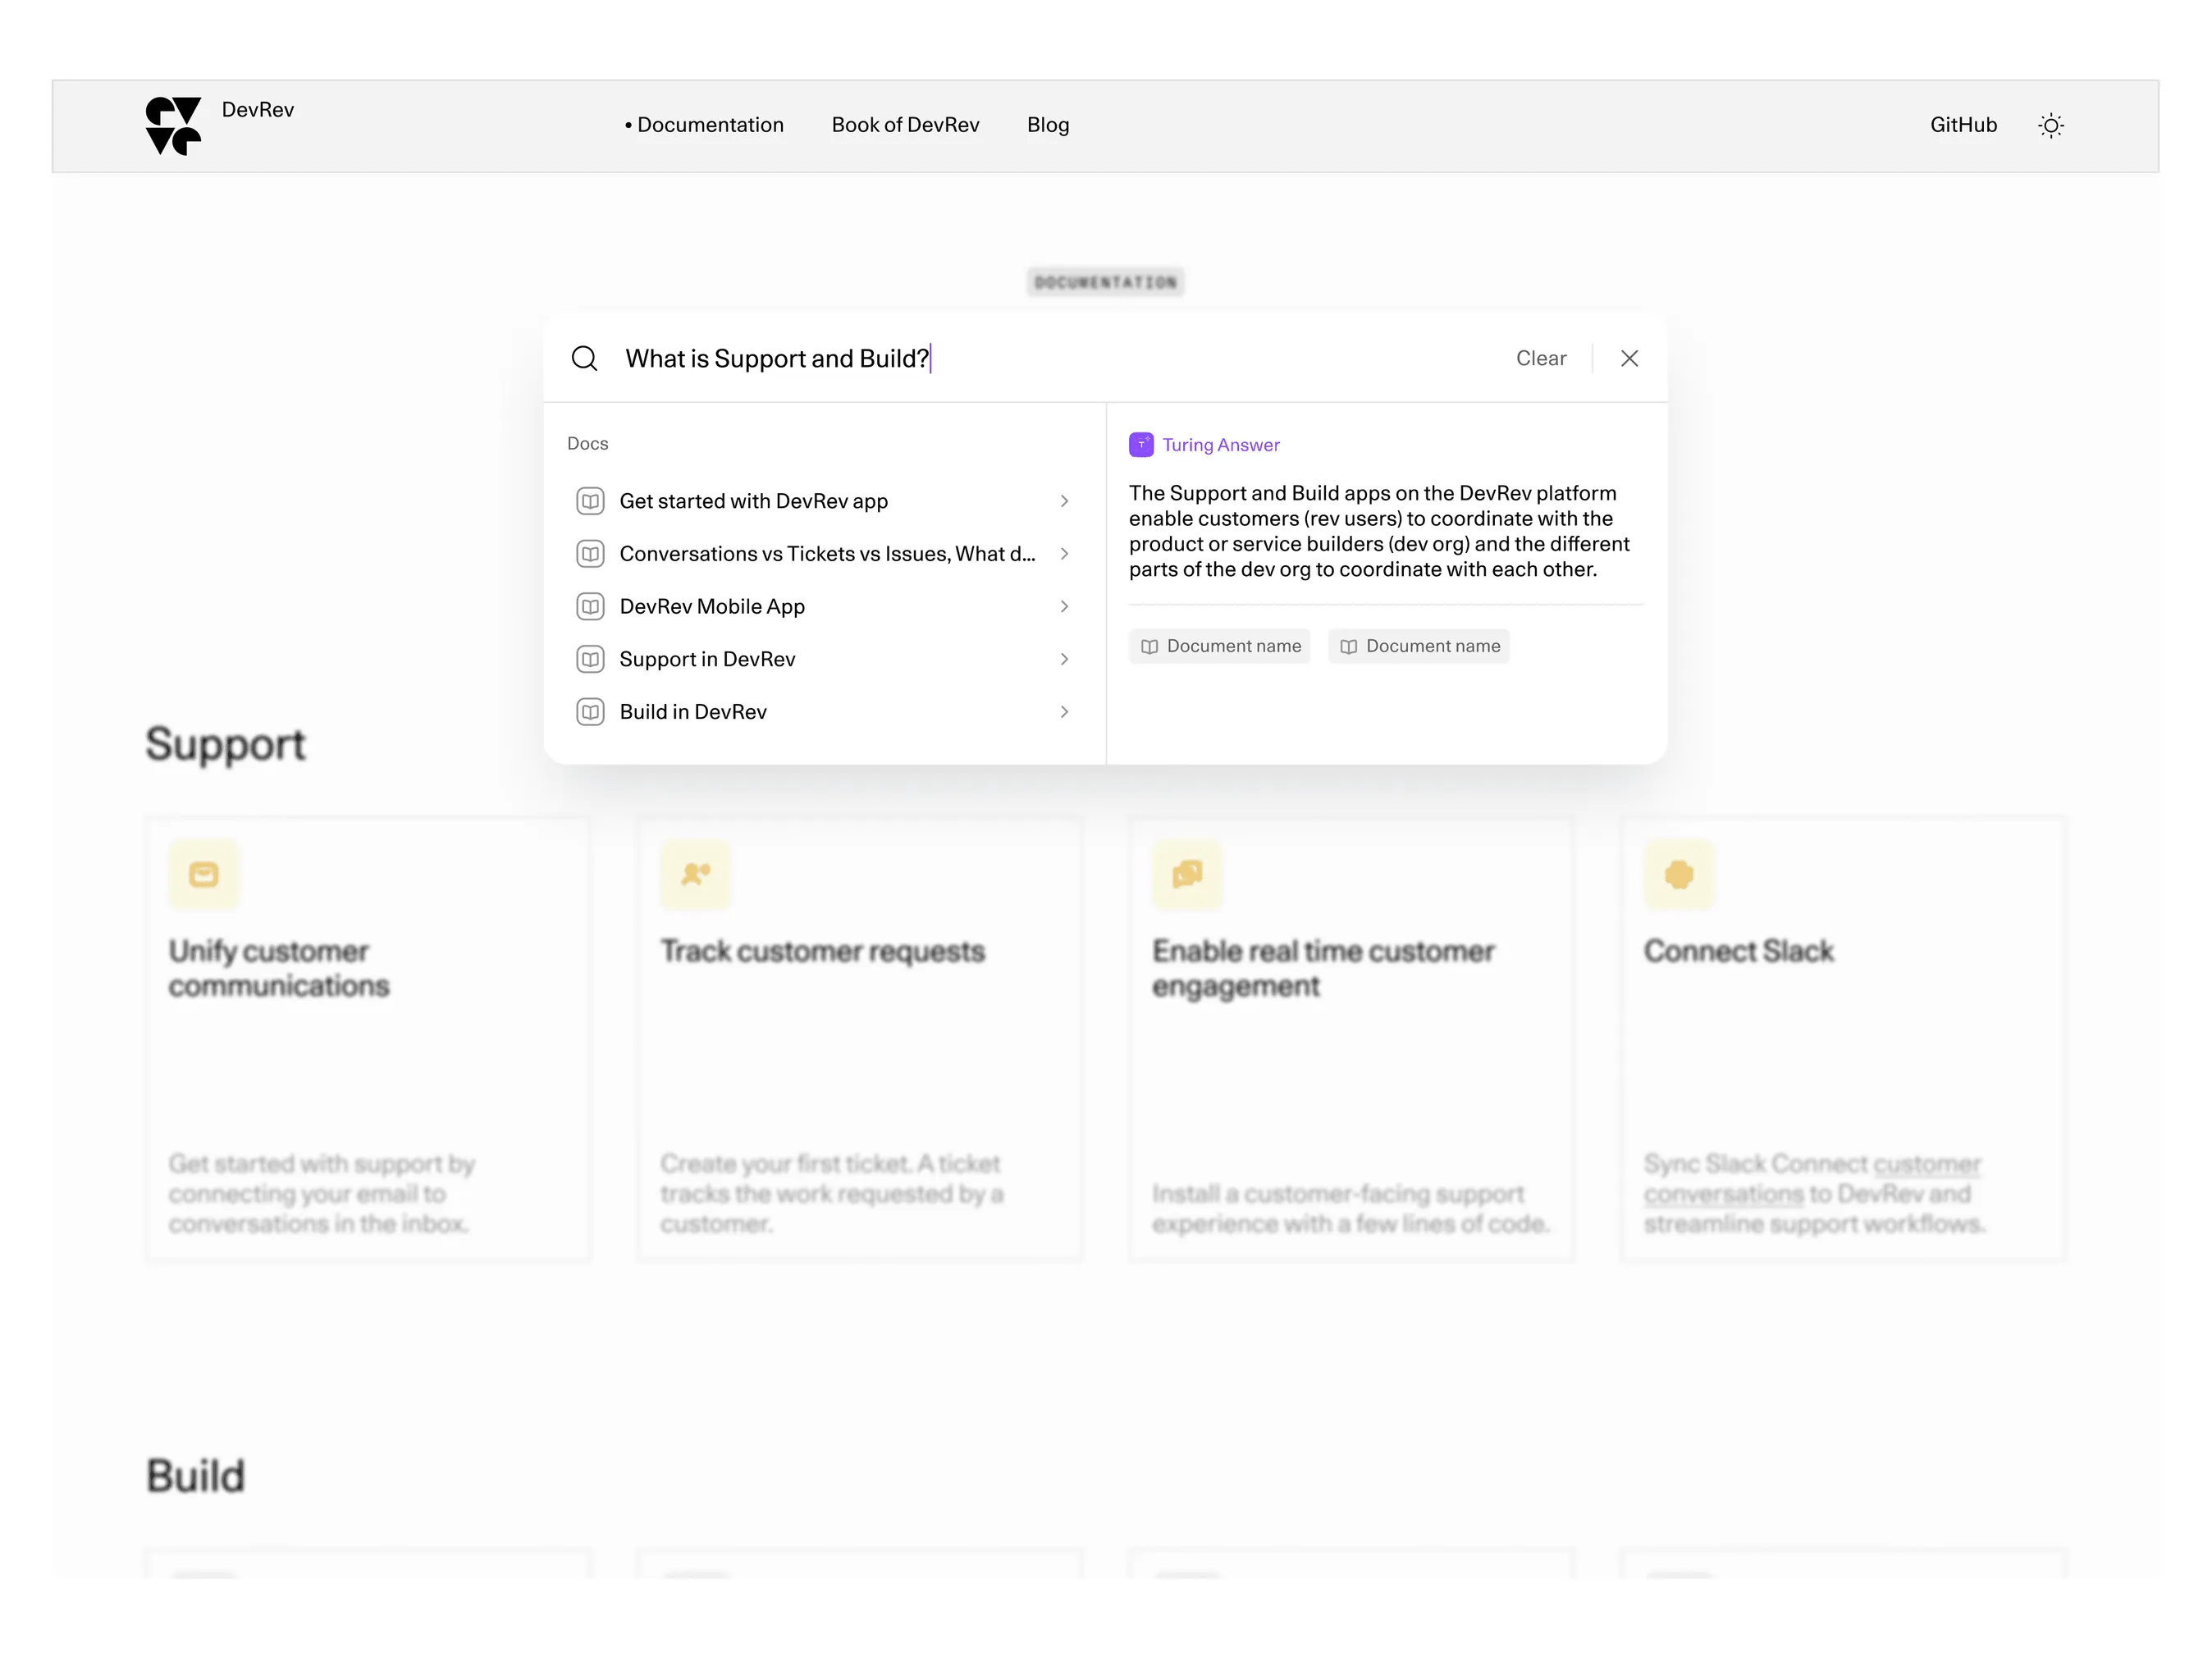Follow the customer conversations link in Slack card
This screenshot has height=1659, width=2212.
coord(1813,1179)
